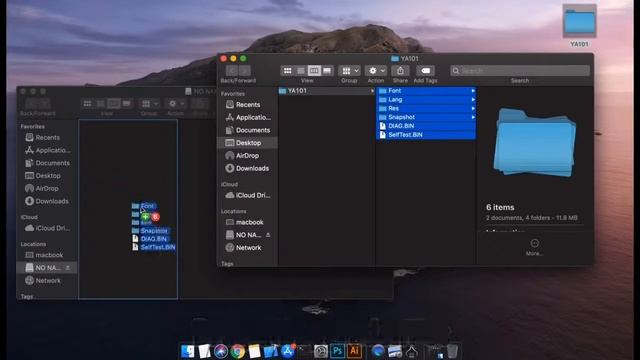This screenshot has height=360, width=640.
Task: Select the Font folder in YA101 column
Action: (x=426, y=91)
